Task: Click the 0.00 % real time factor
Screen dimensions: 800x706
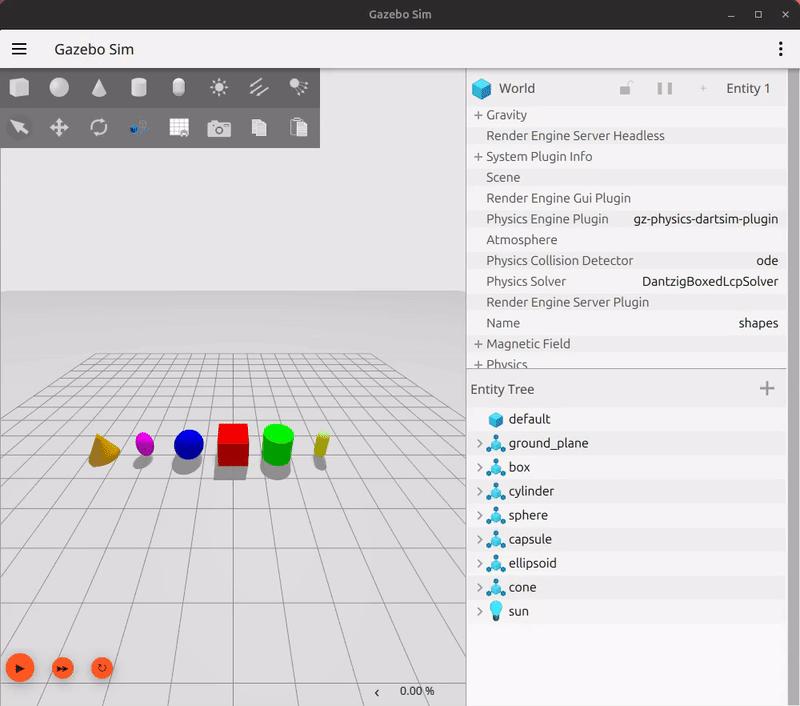Action: [x=417, y=691]
